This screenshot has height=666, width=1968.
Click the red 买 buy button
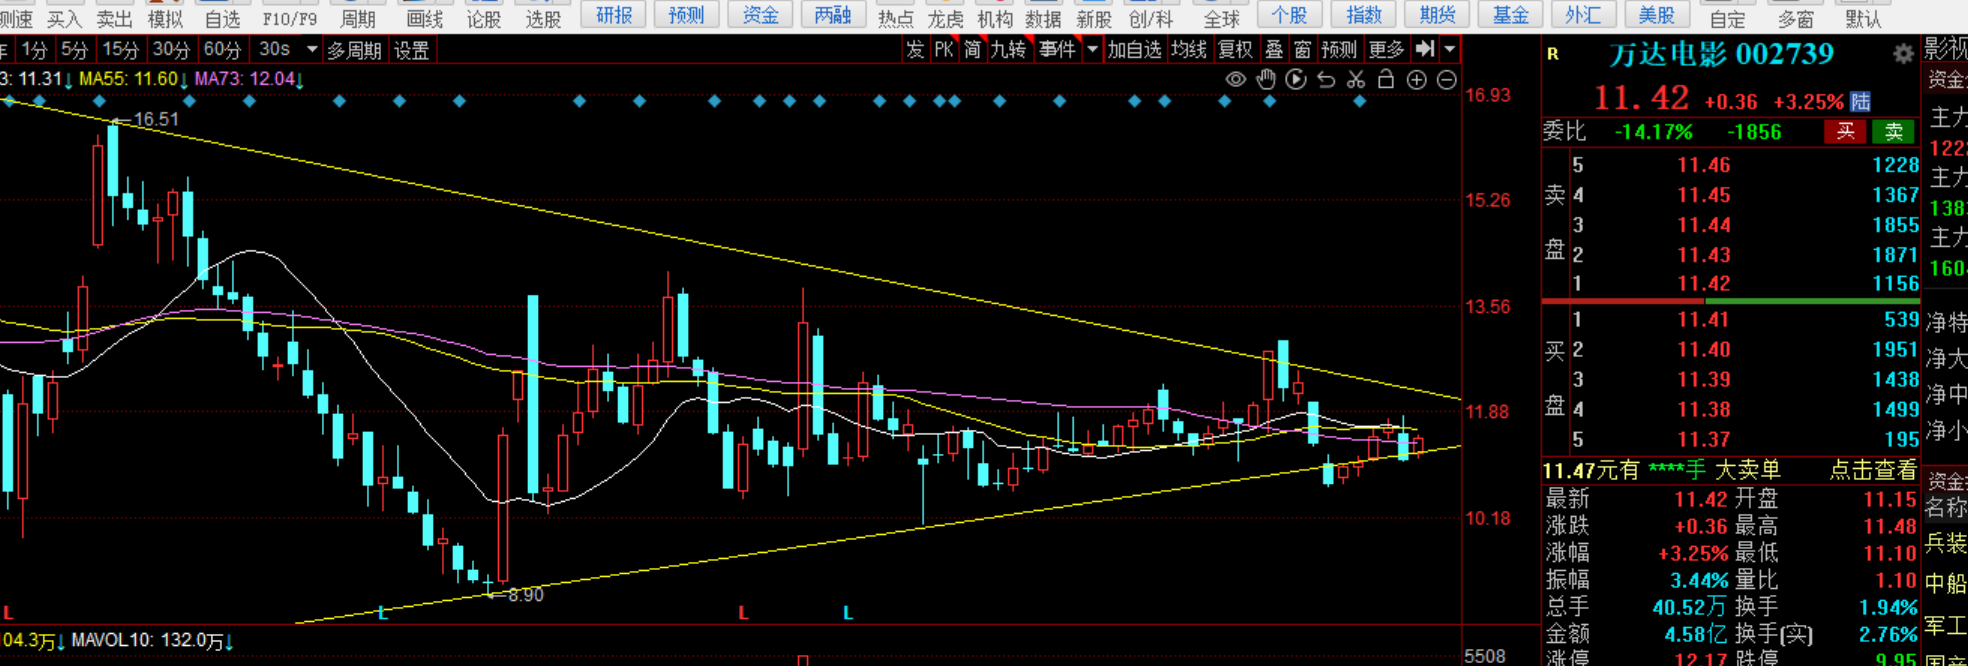click(1845, 131)
